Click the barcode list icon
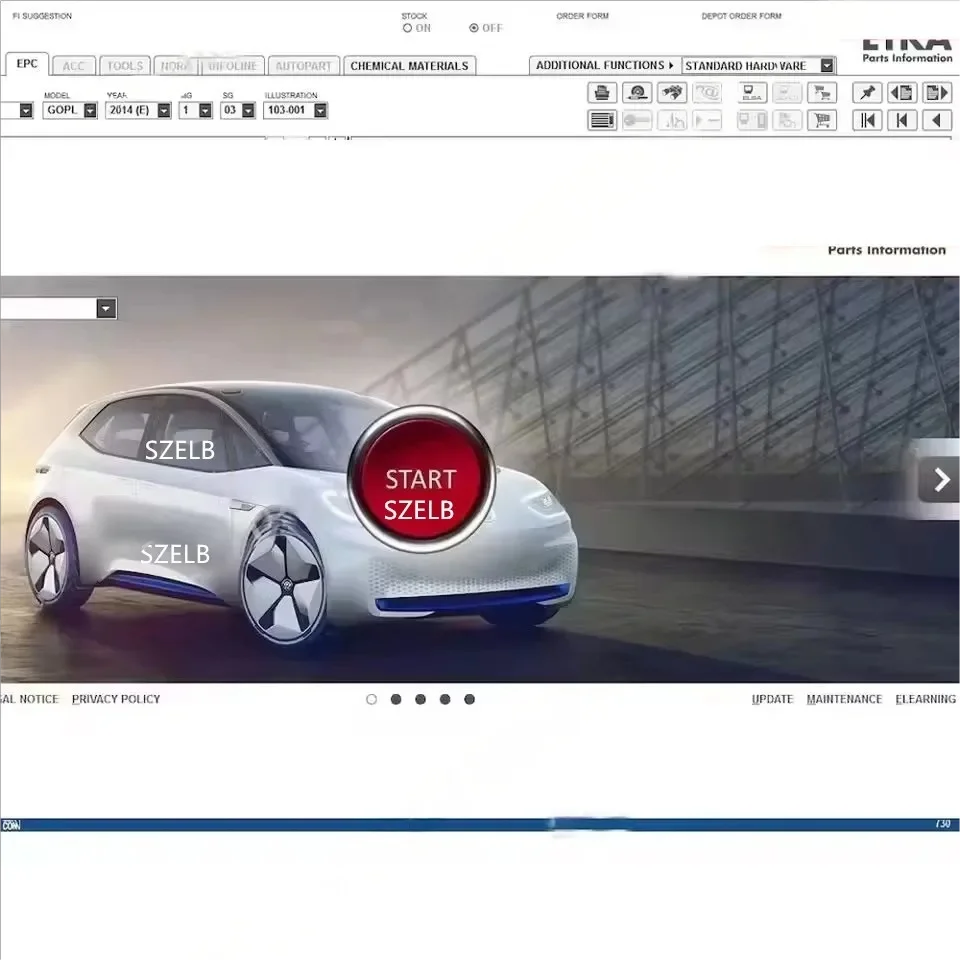 [x=602, y=121]
